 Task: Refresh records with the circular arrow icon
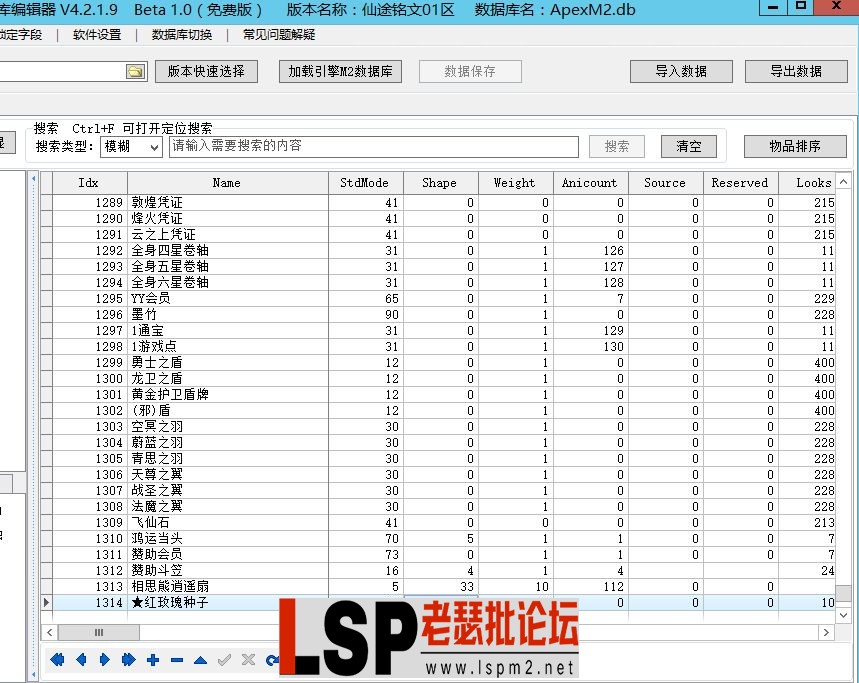tap(270, 658)
